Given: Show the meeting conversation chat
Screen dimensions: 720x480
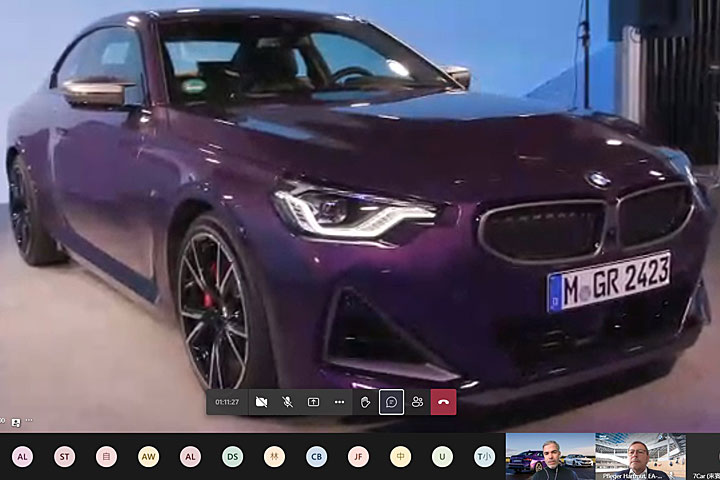Looking at the screenshot, I should pyautogui.click(x=391, y=402).
